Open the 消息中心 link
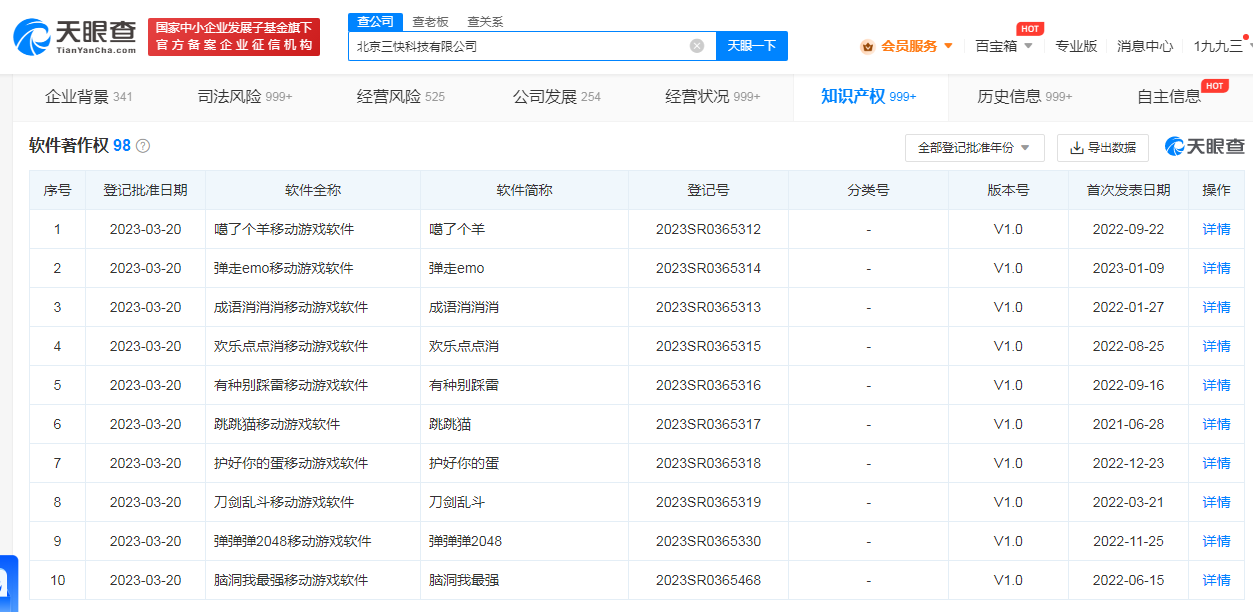This screenshot has width=1253, height=612. [x=1145, y=46]
